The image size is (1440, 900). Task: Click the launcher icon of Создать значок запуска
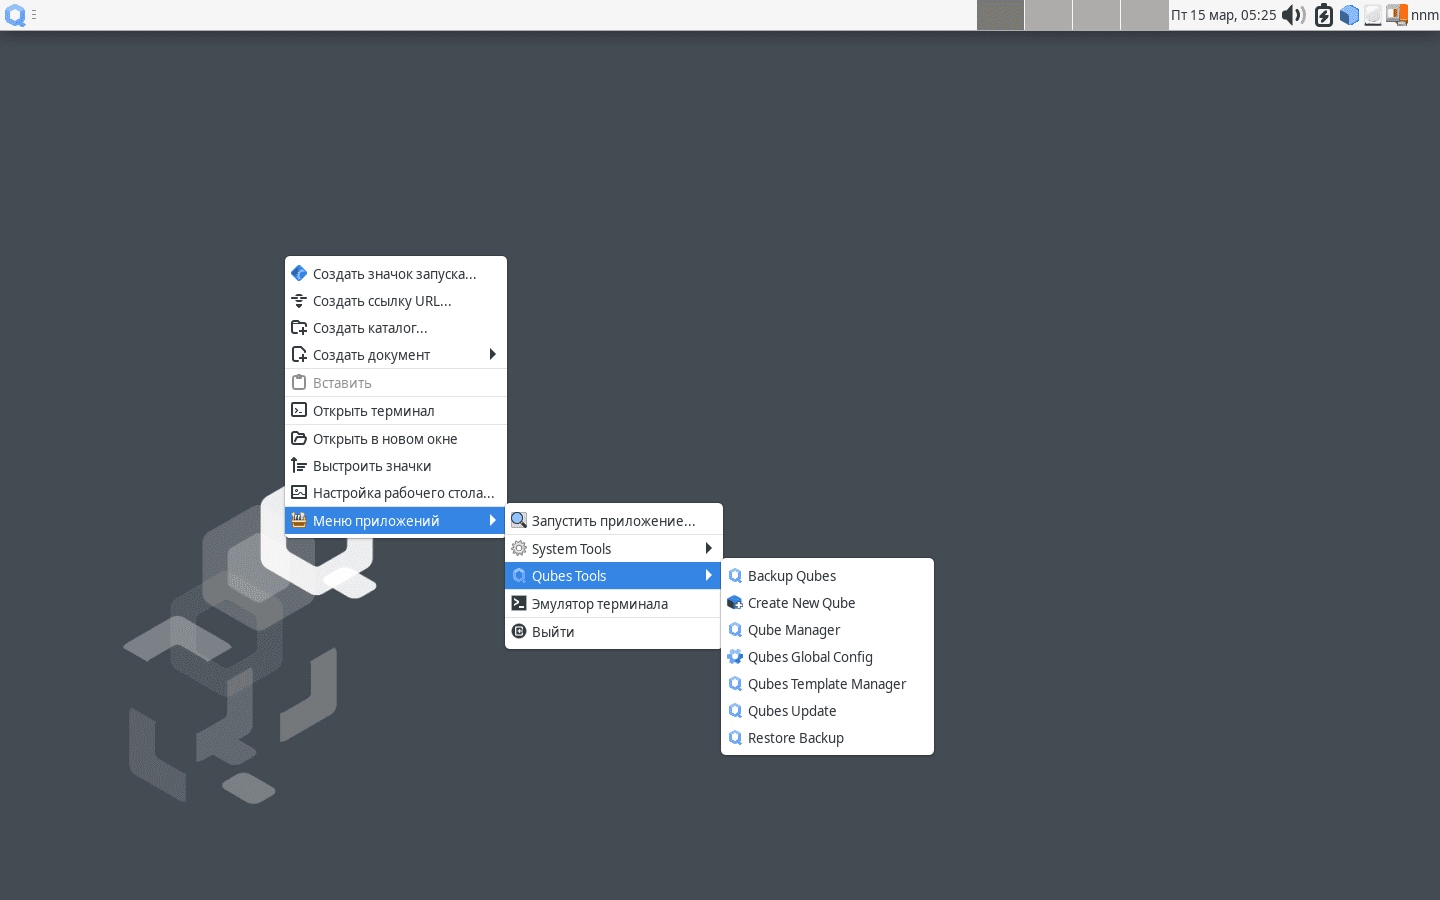(299, 273)
